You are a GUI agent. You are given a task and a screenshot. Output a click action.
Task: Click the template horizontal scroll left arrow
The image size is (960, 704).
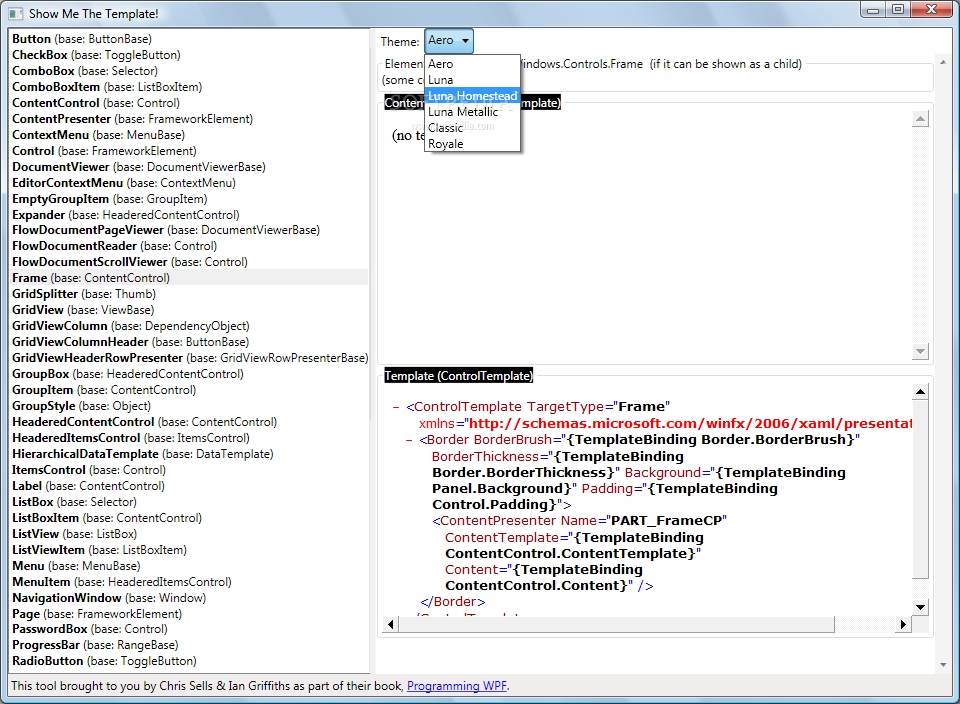pos(391,624)
